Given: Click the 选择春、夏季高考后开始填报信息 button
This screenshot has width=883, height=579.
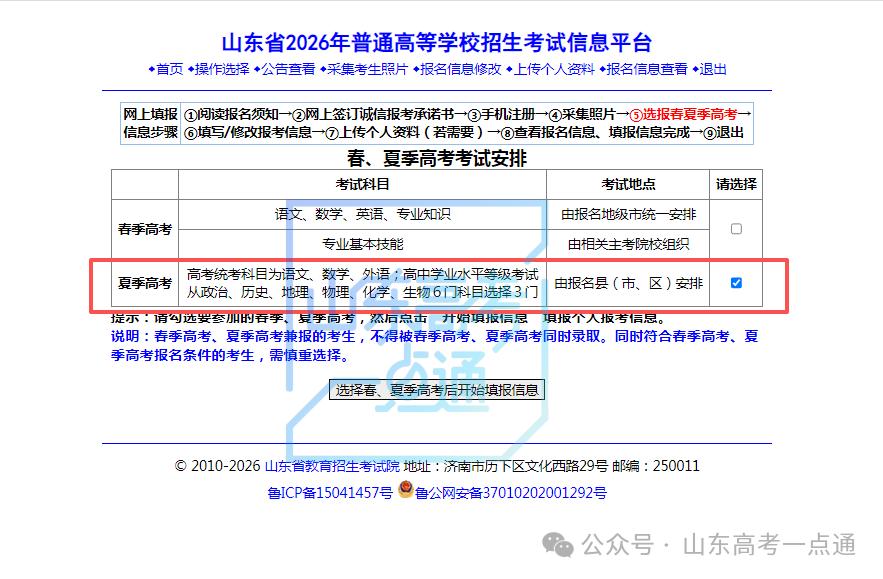Looking at the screenshot, I should coord(437,390).
